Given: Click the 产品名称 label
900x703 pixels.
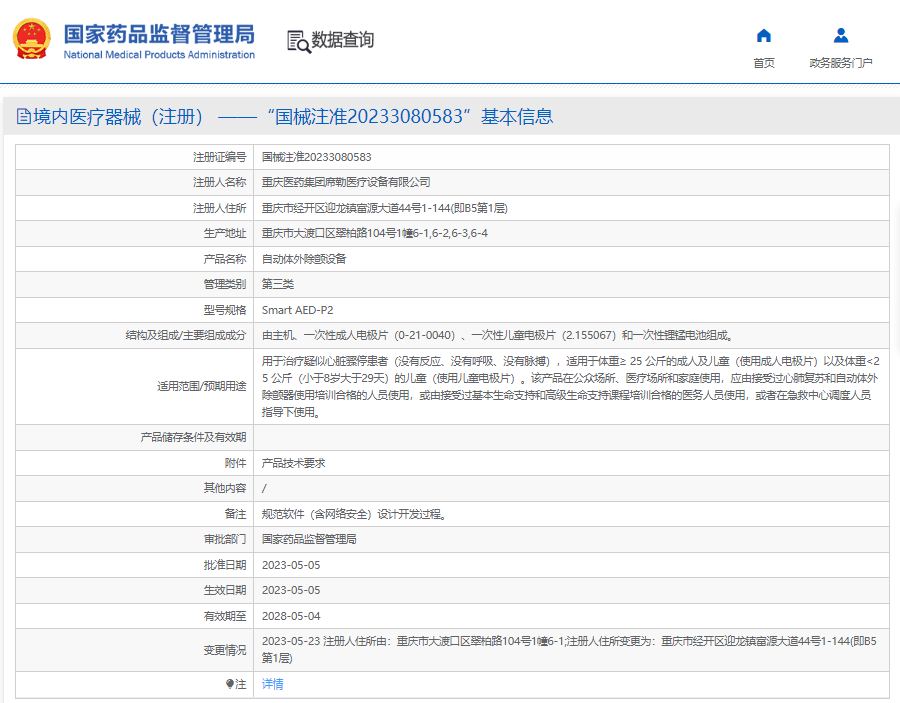Looking at the screenshot, I should (224, 259).
